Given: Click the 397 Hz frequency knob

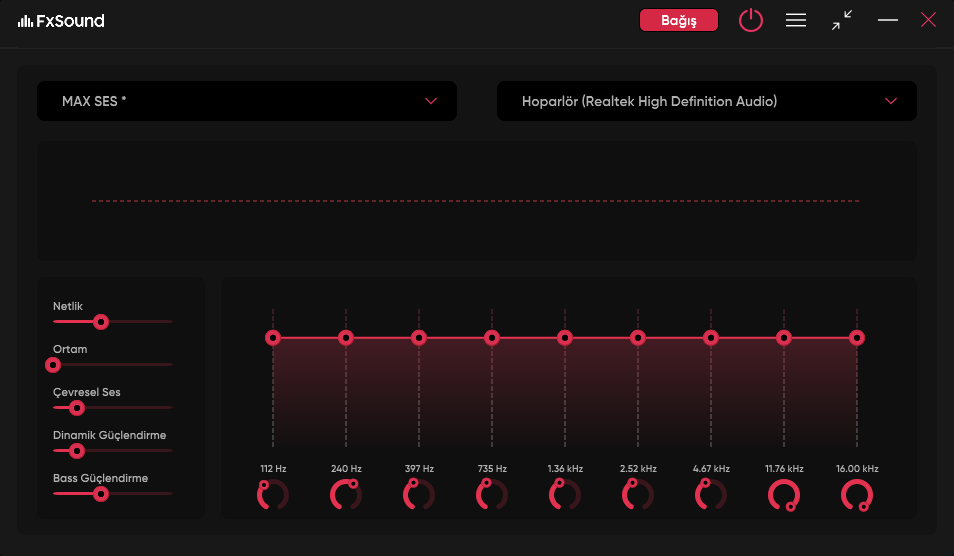Looking at the screenshot, I should 419,495.
